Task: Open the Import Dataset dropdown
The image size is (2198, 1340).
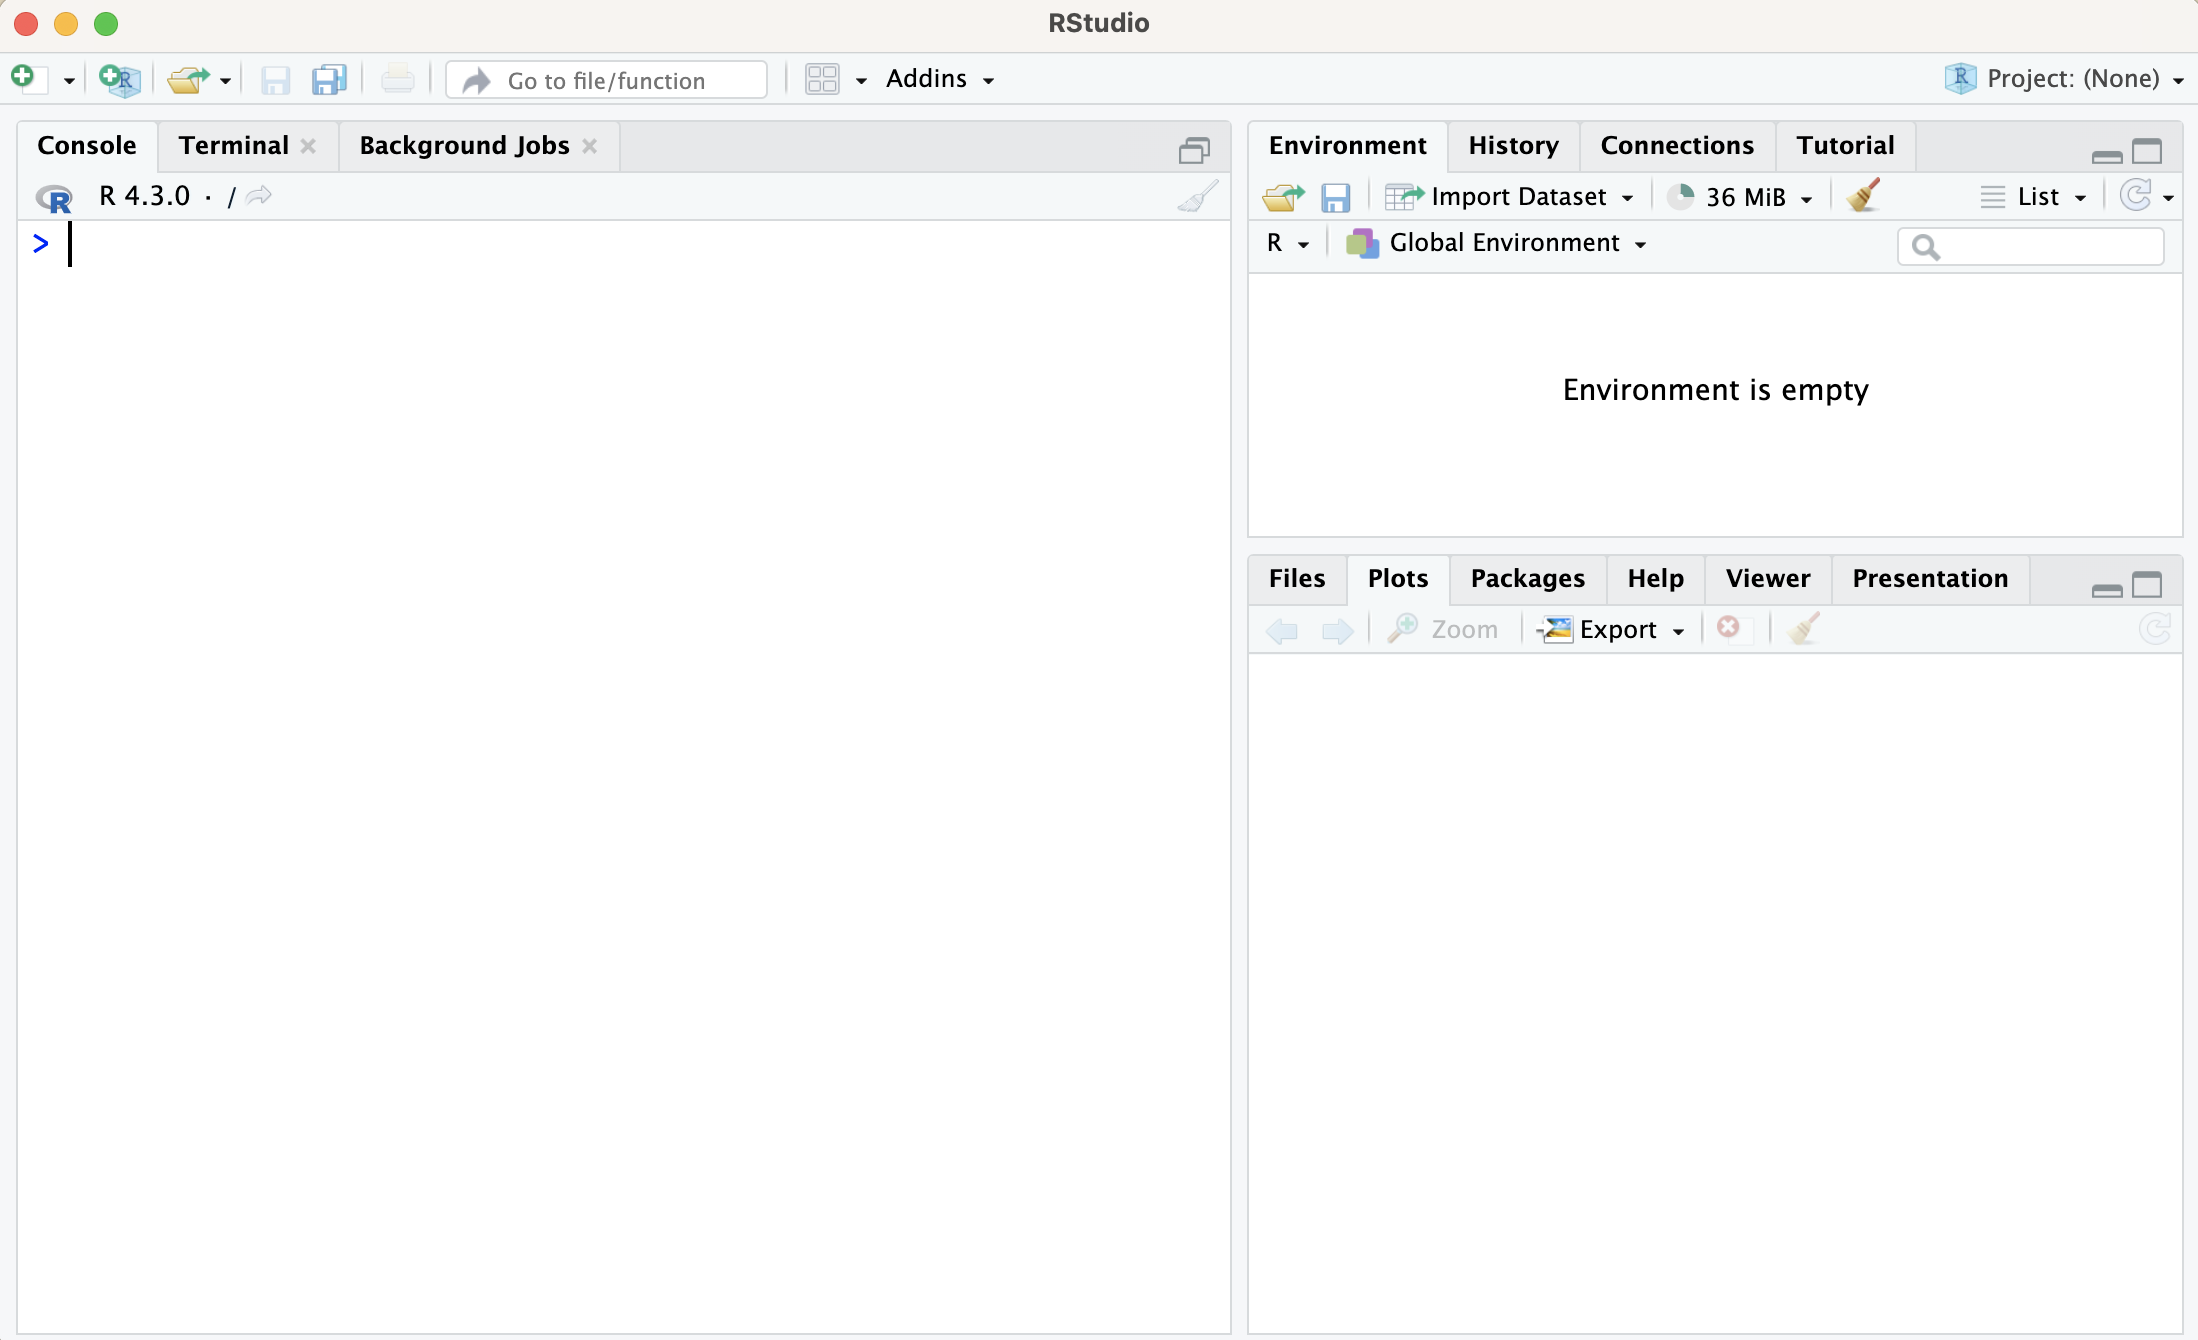Action: point(1517,197)
